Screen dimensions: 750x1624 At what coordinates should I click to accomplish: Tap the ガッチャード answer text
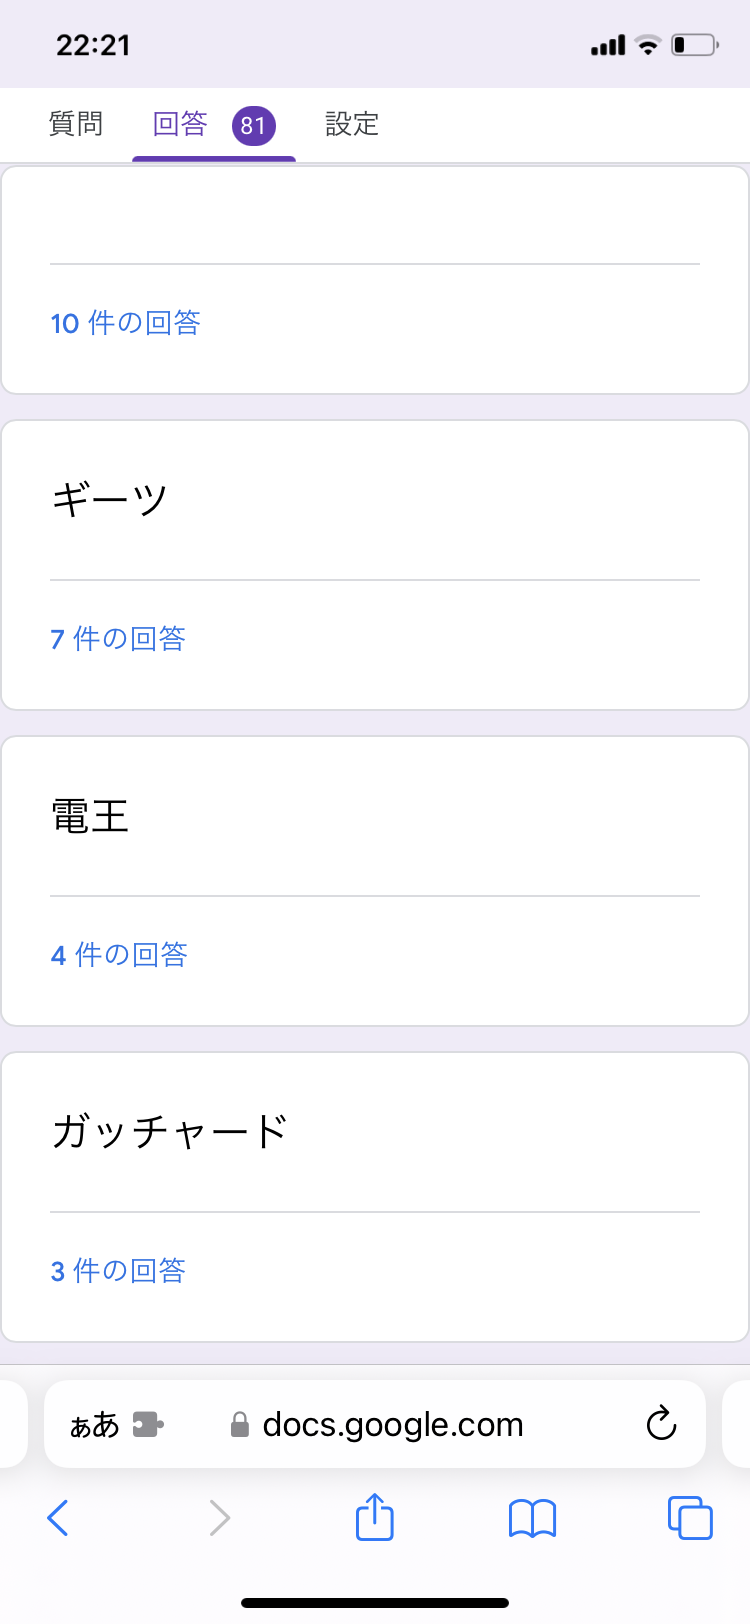tap(170, 1131)
